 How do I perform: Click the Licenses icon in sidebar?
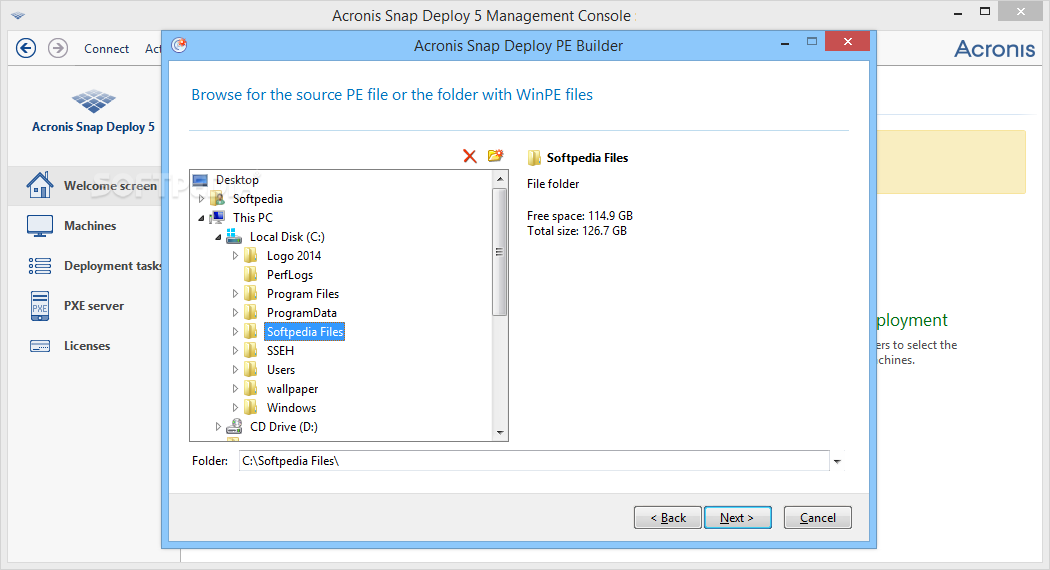[40, 346]
